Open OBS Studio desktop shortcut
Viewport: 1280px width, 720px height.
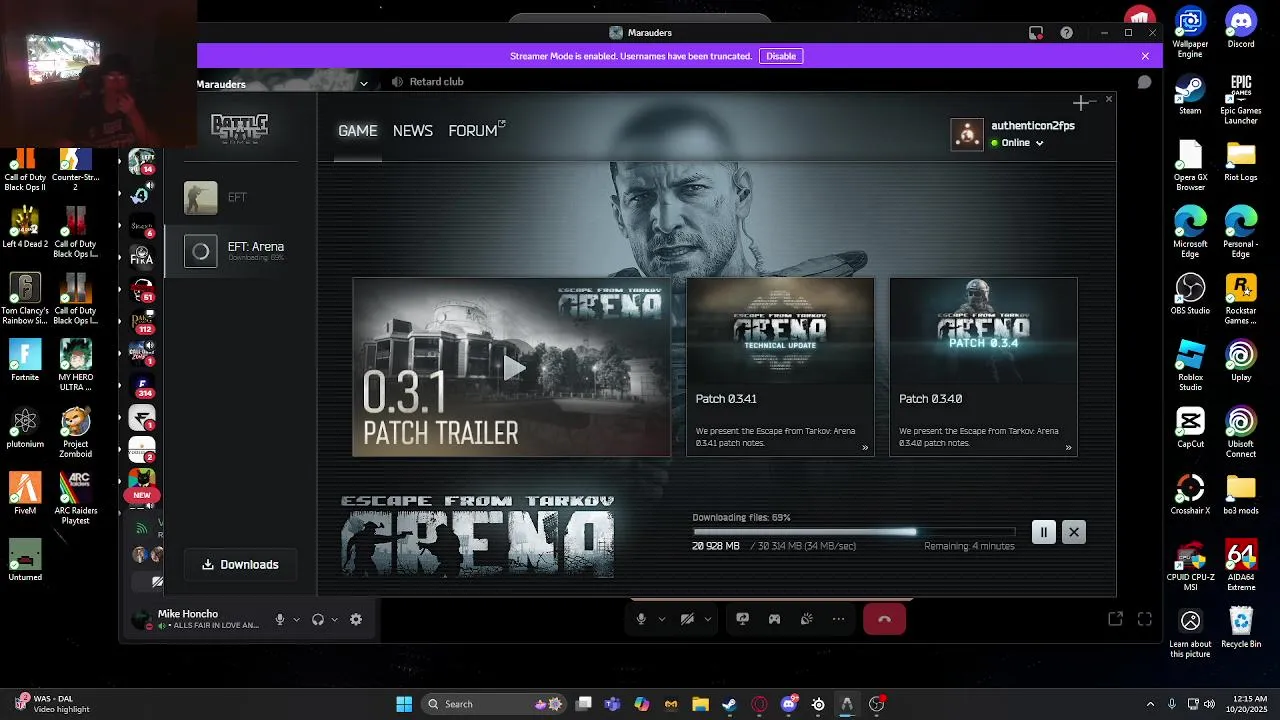pos(1190,295)
